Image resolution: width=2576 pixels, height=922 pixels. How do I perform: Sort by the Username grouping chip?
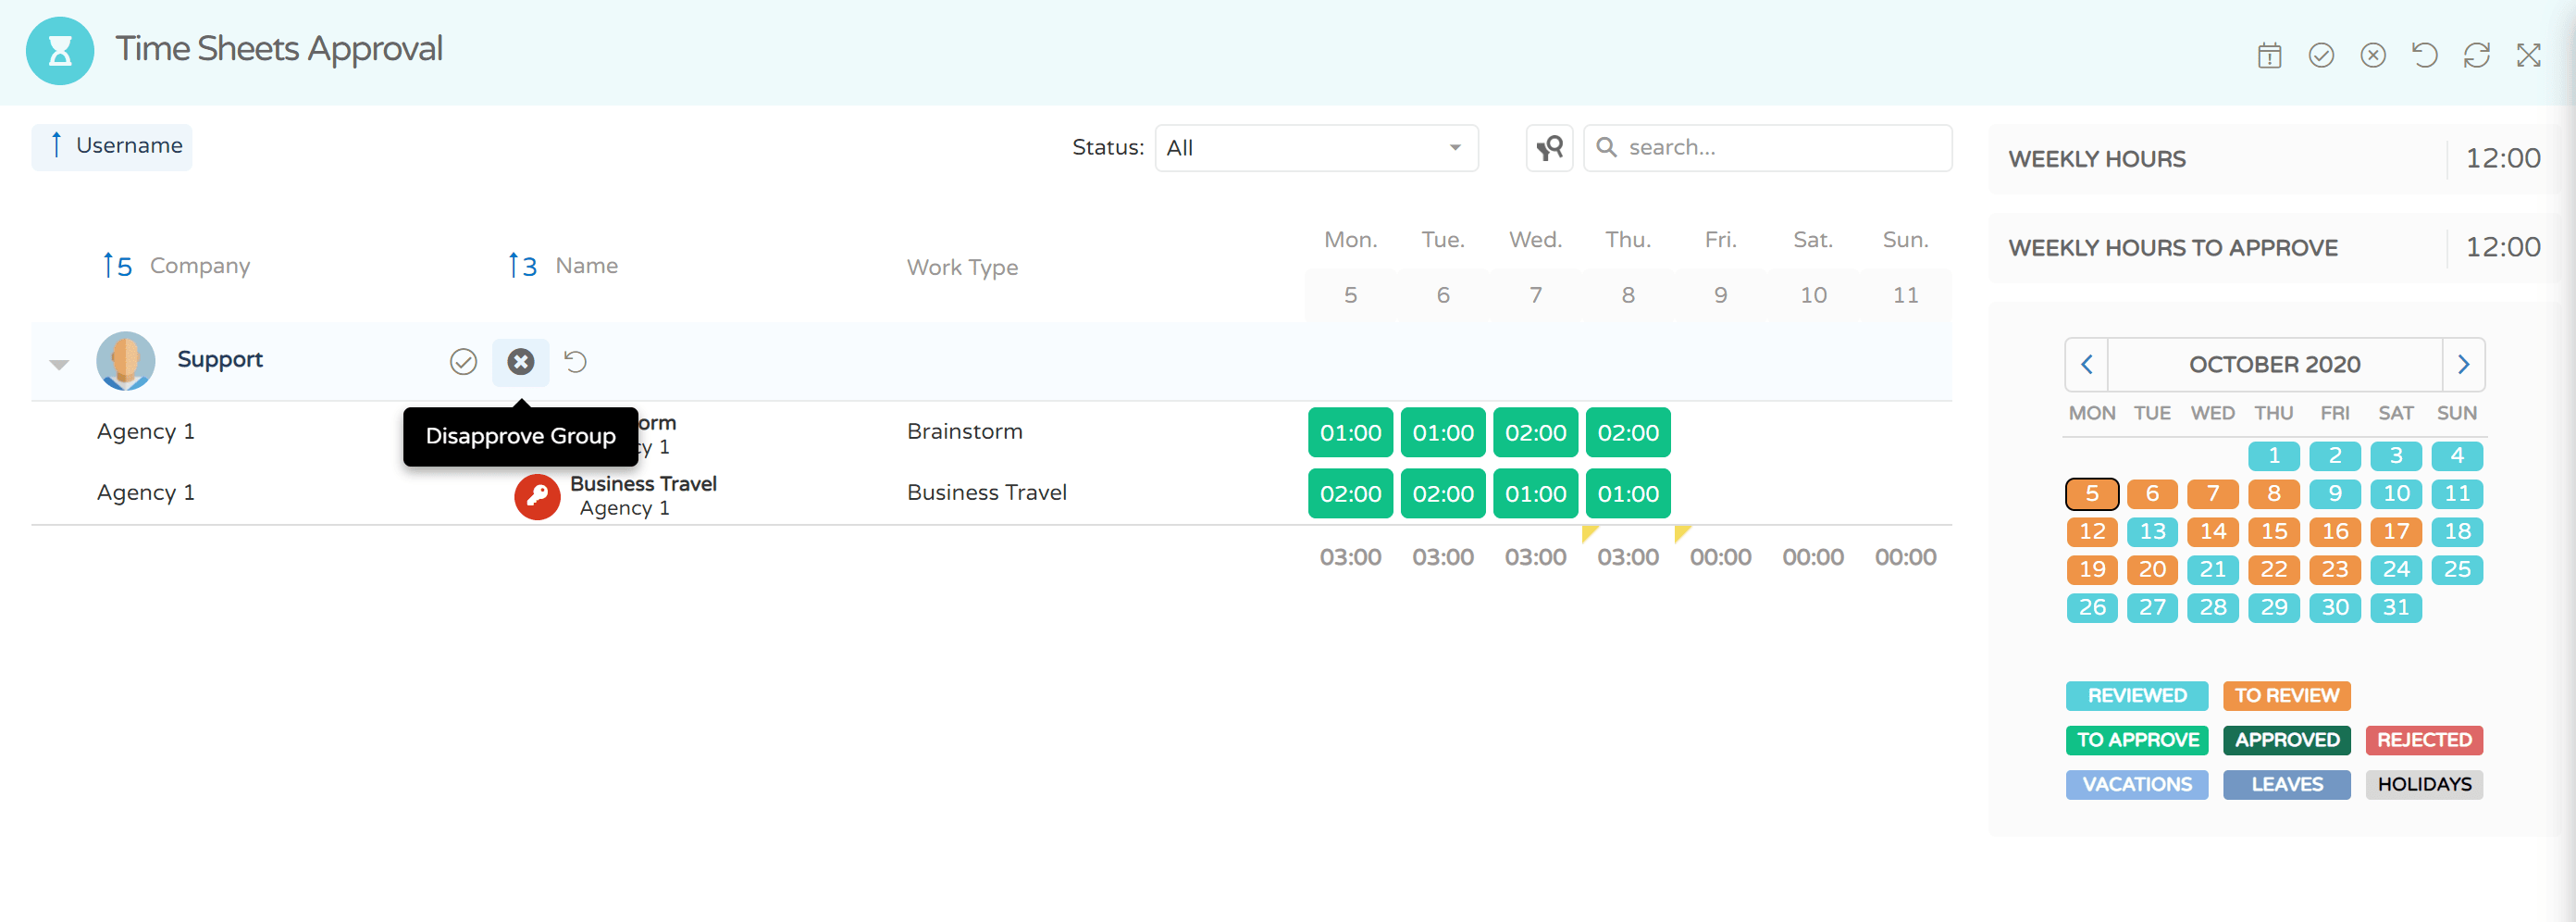coord(112,146)
